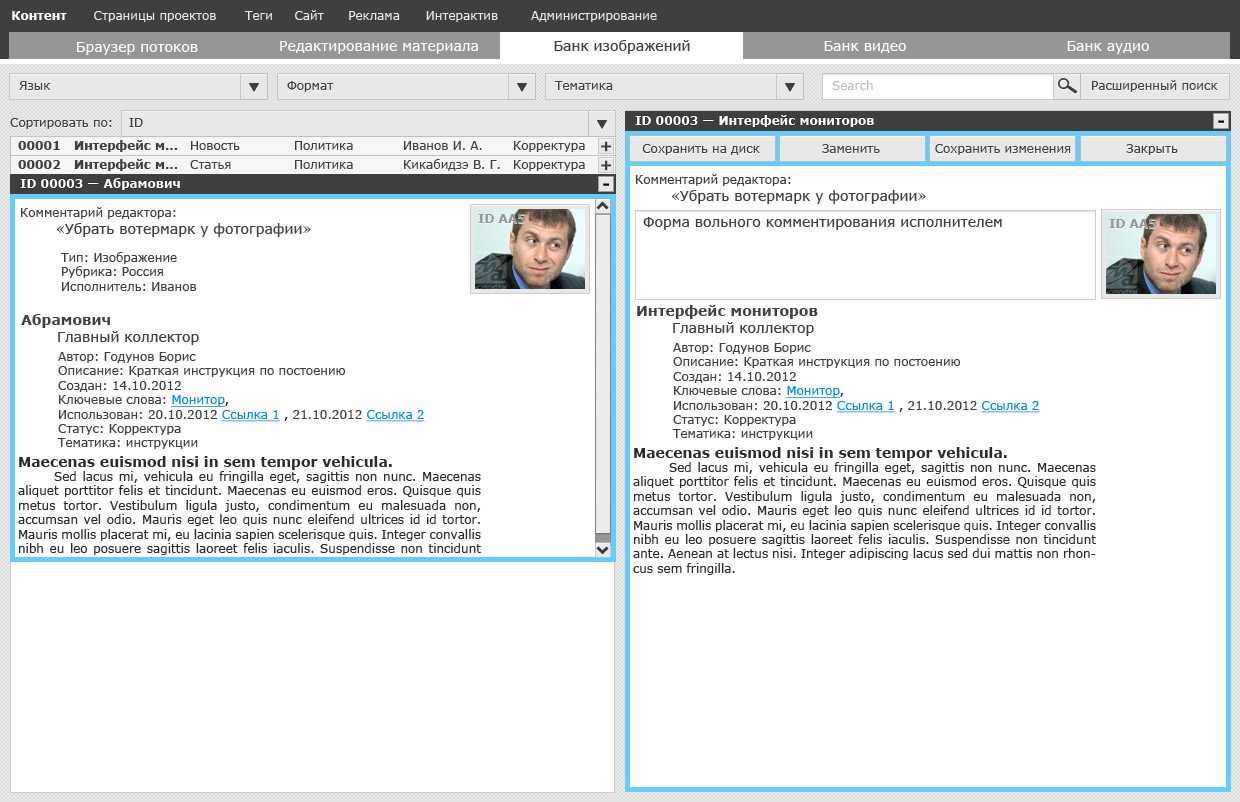The height and width of the screenshot is (802, 1240).
Task: Open Ссылка 1 link in right panel
Action: pyautogui.click(x=866, y=406)
